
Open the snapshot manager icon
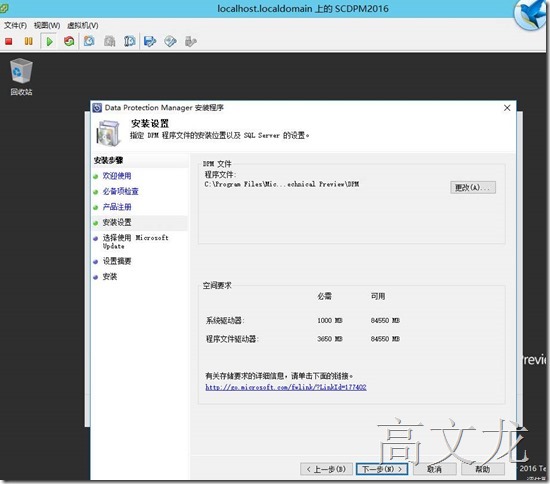tap(129, 41)
